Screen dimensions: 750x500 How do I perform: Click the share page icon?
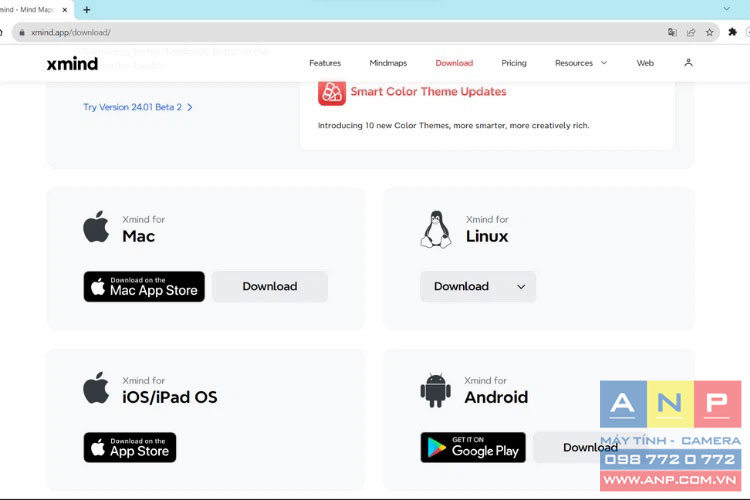pos(691,33)
